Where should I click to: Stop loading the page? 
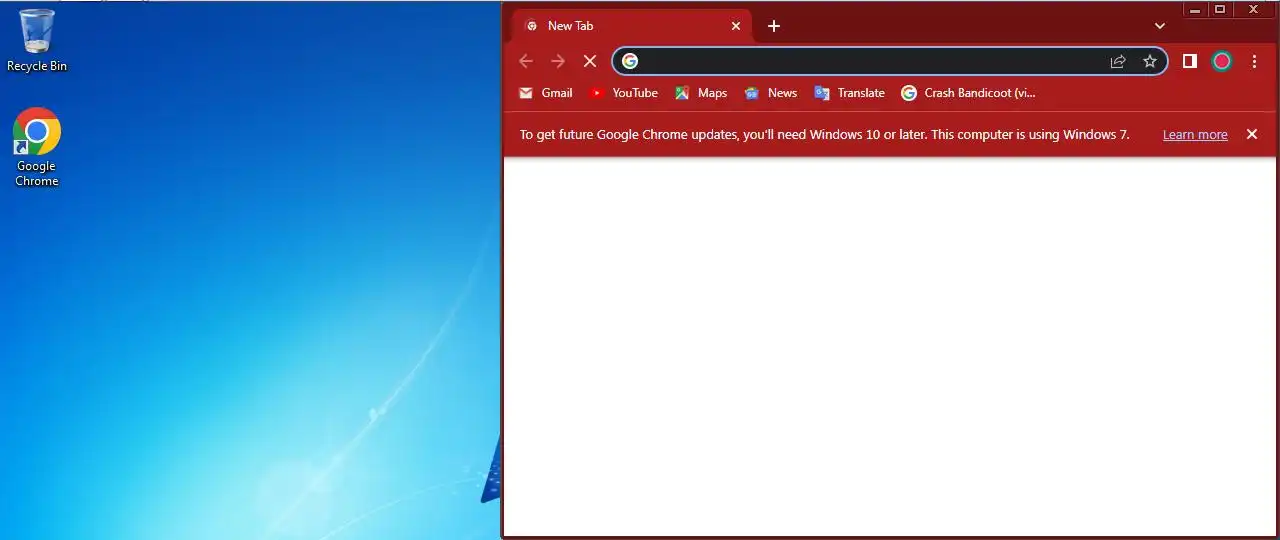pos(590,61)
